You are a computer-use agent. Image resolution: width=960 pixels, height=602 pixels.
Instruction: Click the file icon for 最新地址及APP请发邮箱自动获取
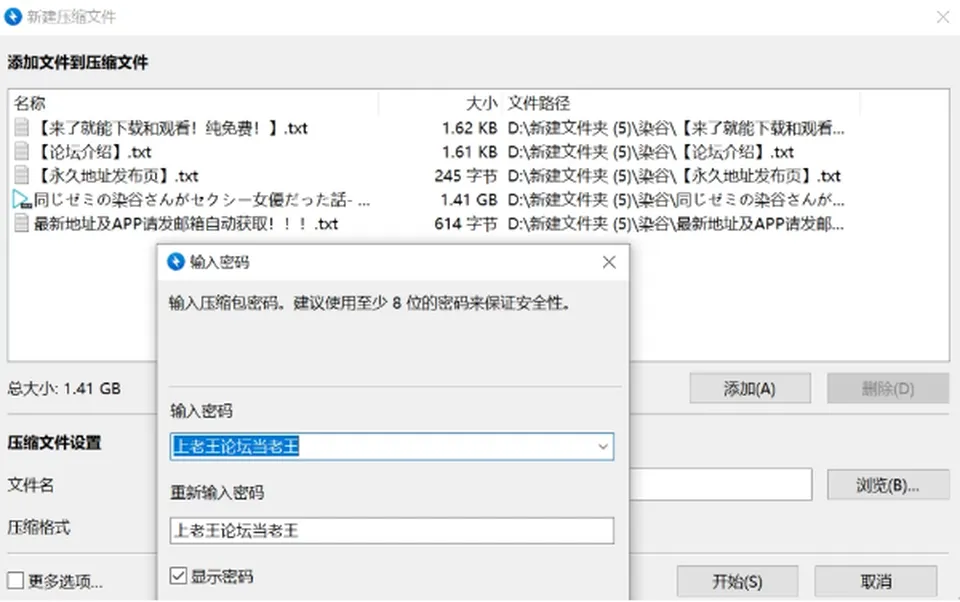[x=21, y=224]
